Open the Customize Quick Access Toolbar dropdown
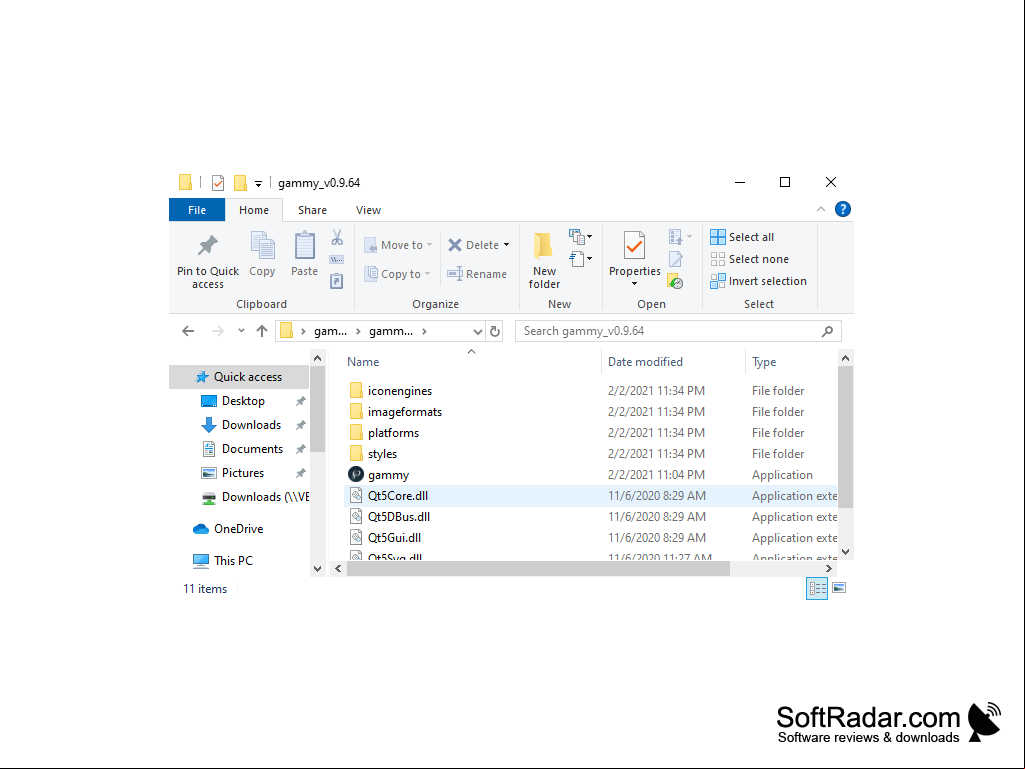Image resolution: width=1025 pixels, height=769 pixels. coord(258,183)
